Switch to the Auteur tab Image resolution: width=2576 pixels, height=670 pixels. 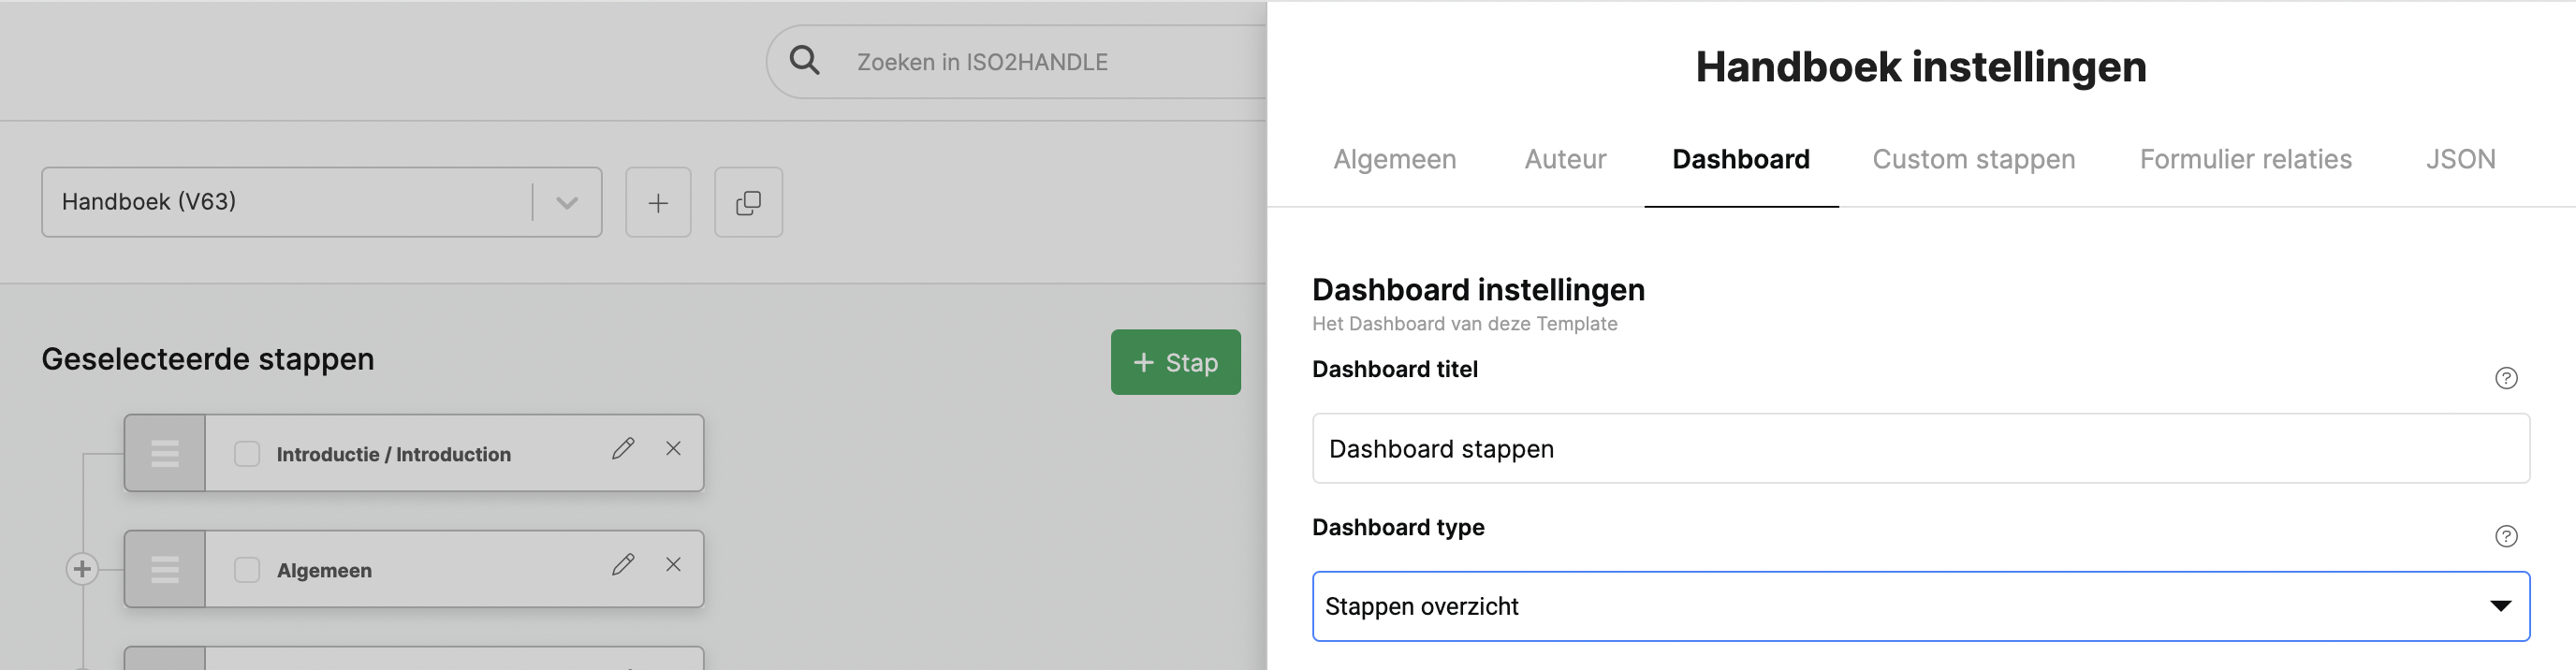click(x=1565, y=159)
